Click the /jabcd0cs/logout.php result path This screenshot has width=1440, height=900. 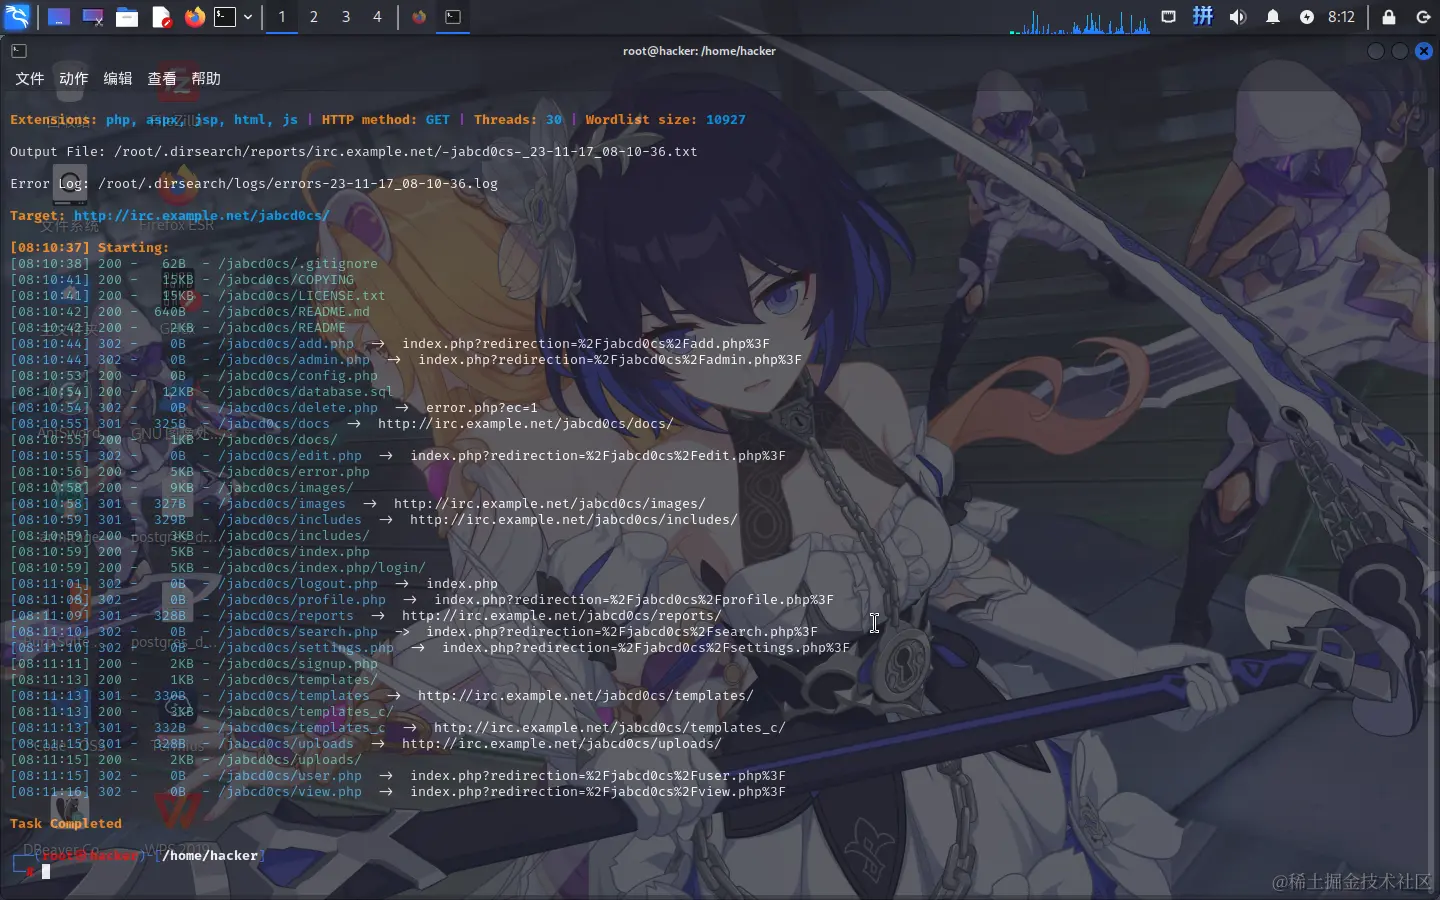tap(298, 584)
